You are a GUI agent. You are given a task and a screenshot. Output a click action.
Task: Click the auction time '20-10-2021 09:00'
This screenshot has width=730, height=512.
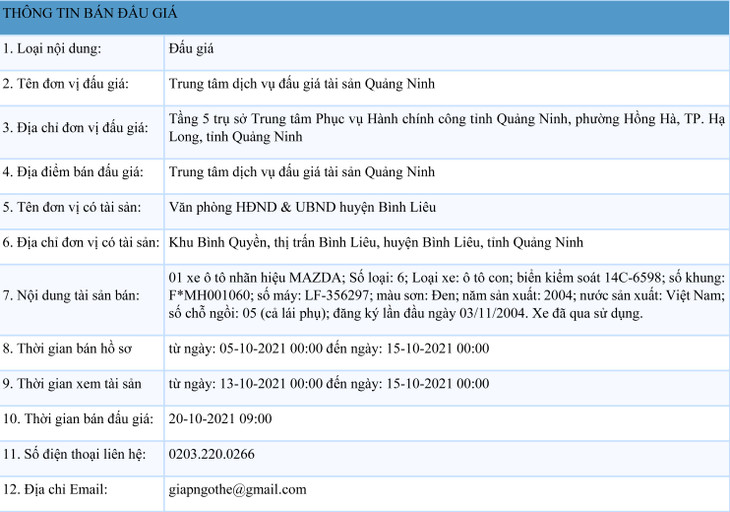220,419
